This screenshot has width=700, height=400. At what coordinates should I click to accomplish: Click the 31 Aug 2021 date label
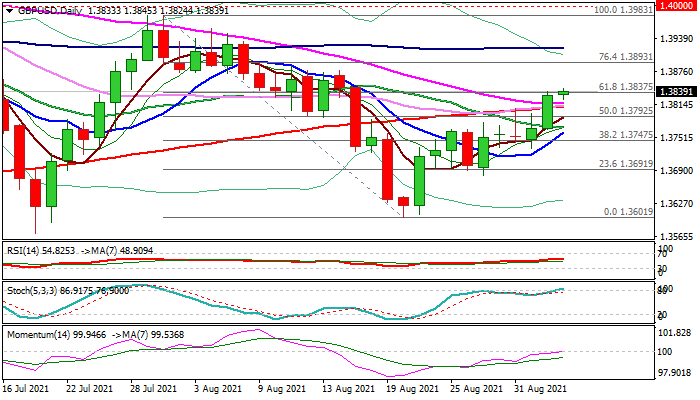540,385
